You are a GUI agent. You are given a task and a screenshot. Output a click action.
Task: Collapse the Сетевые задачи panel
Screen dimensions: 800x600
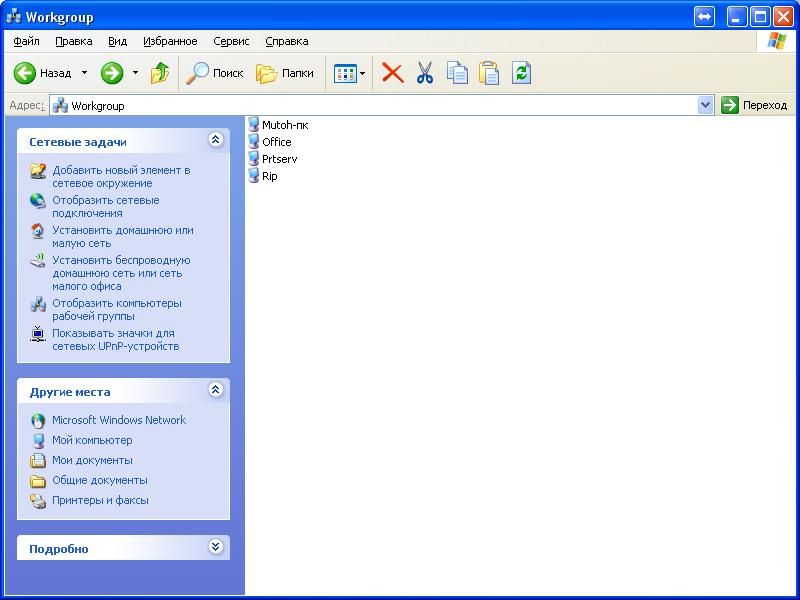tap(215, 141)
